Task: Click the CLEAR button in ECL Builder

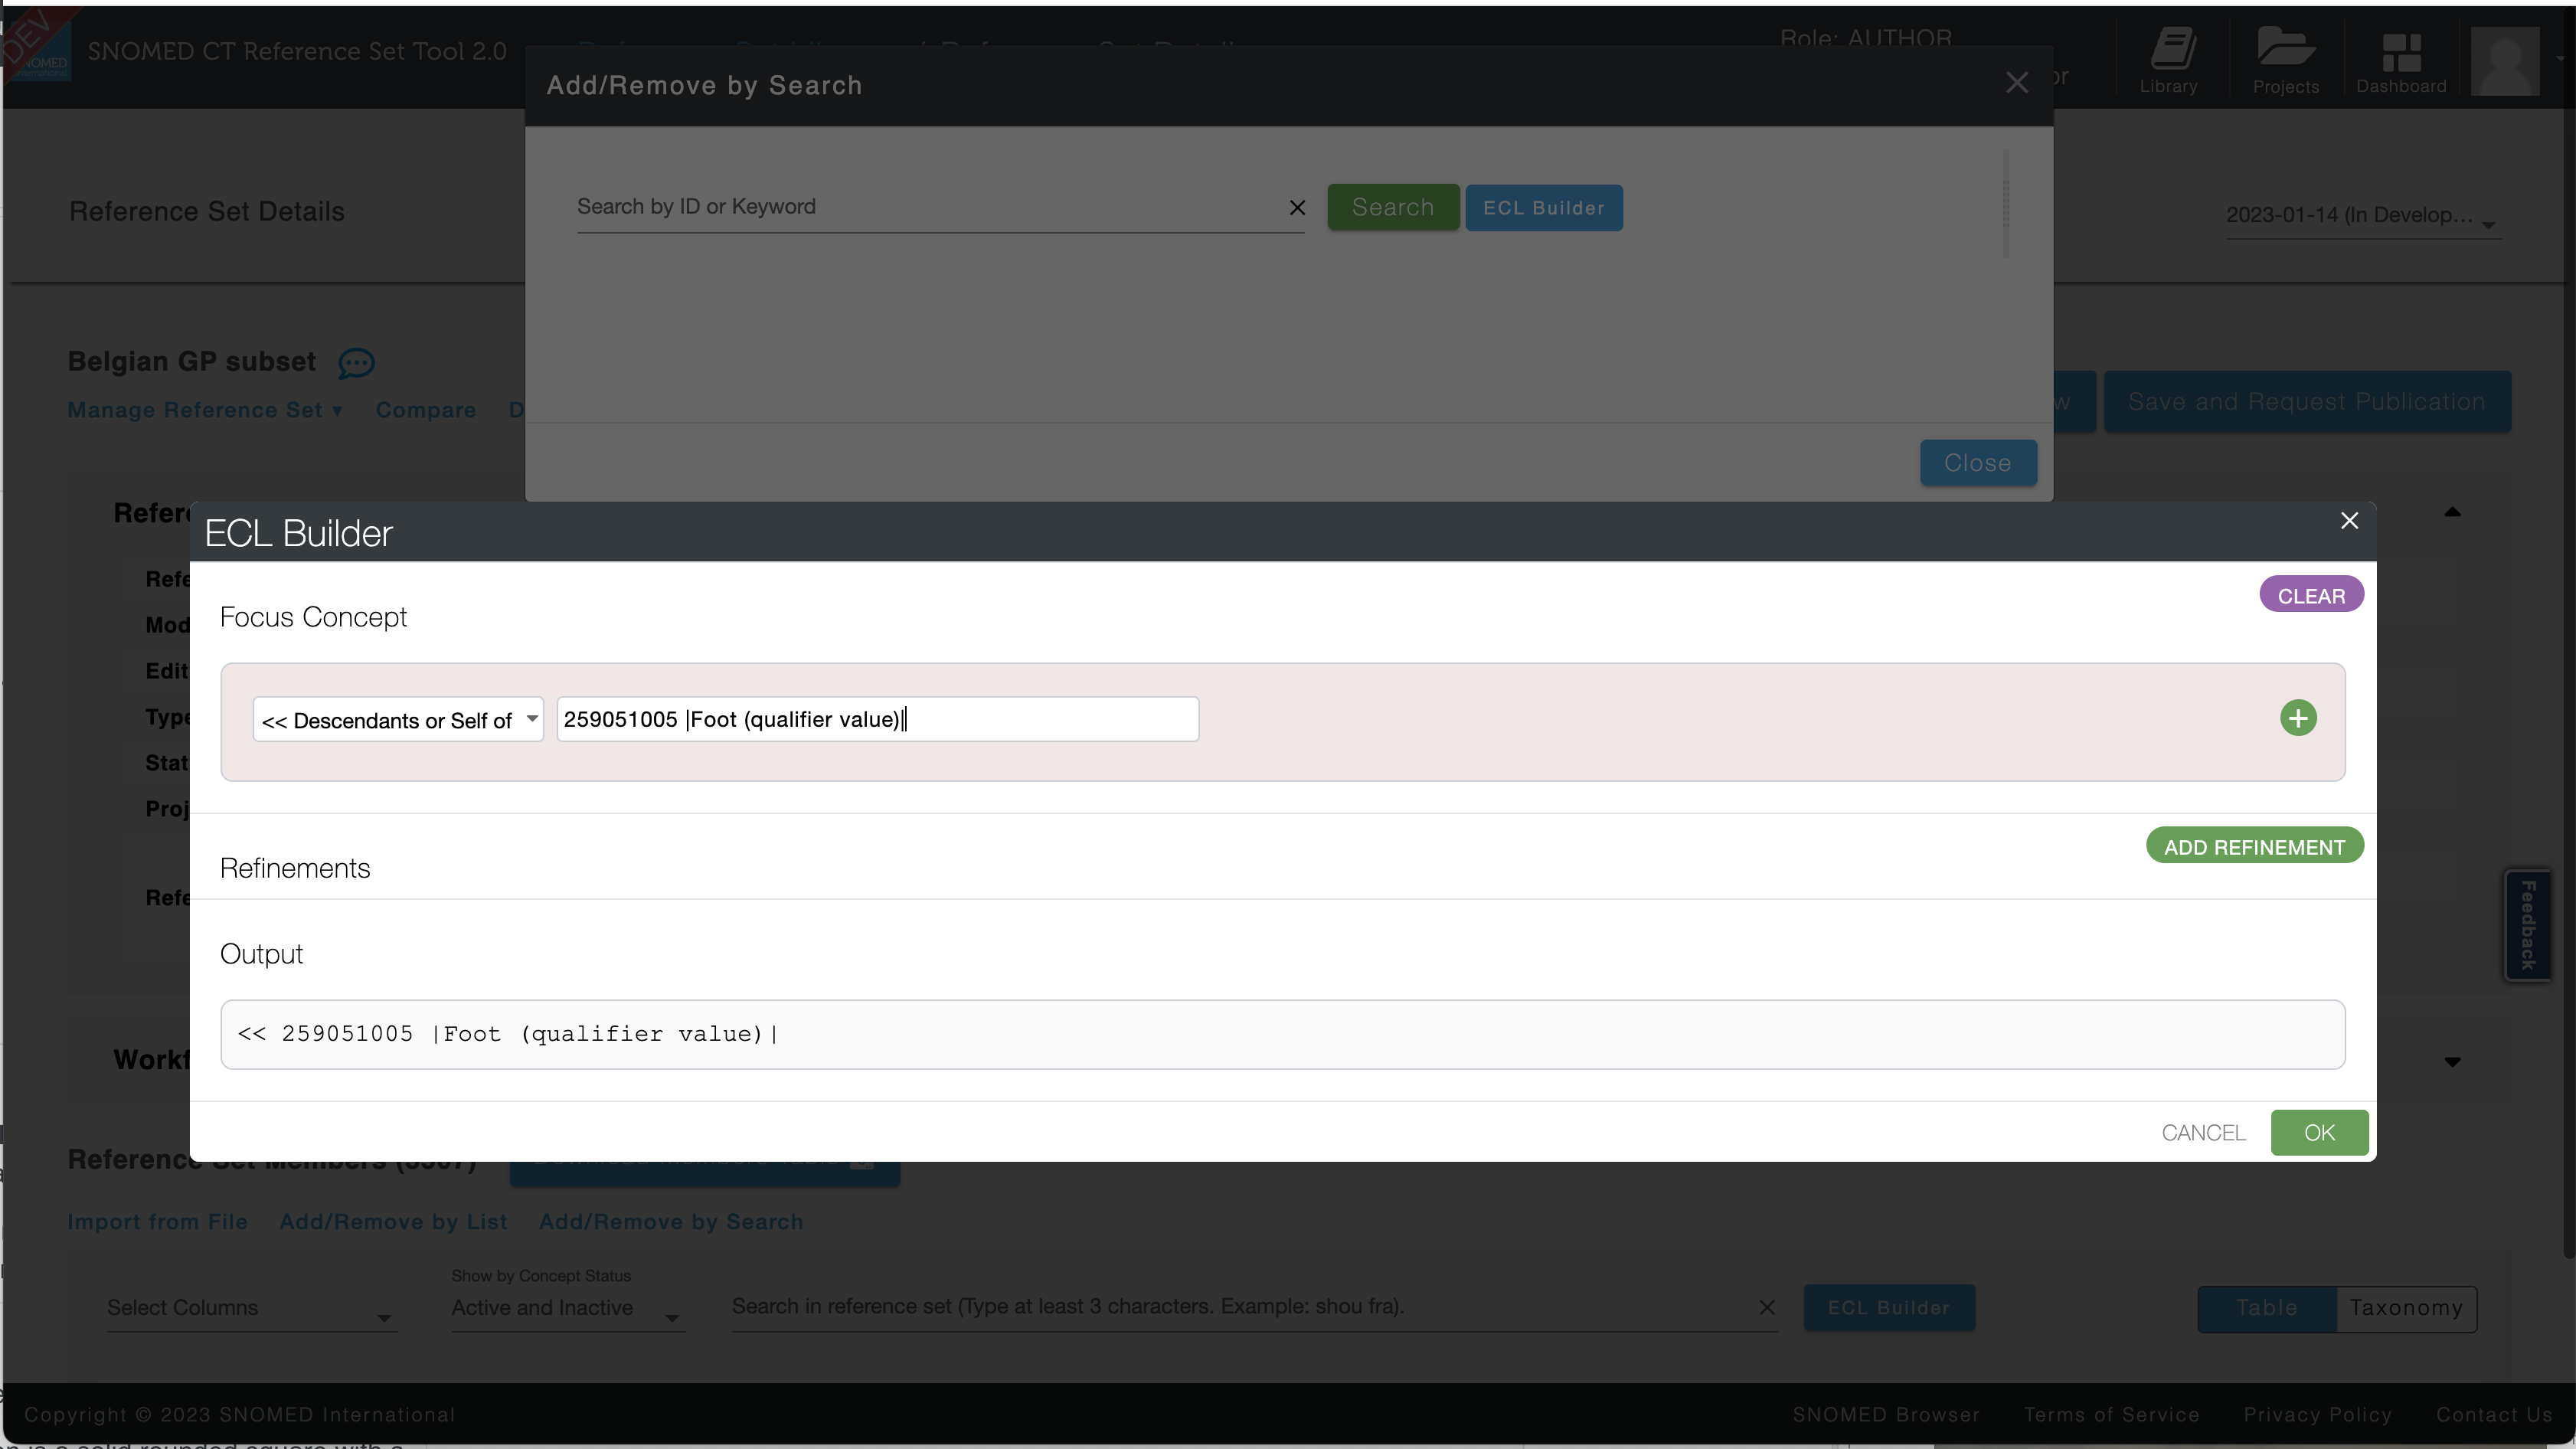Action: pos(2311,595)
